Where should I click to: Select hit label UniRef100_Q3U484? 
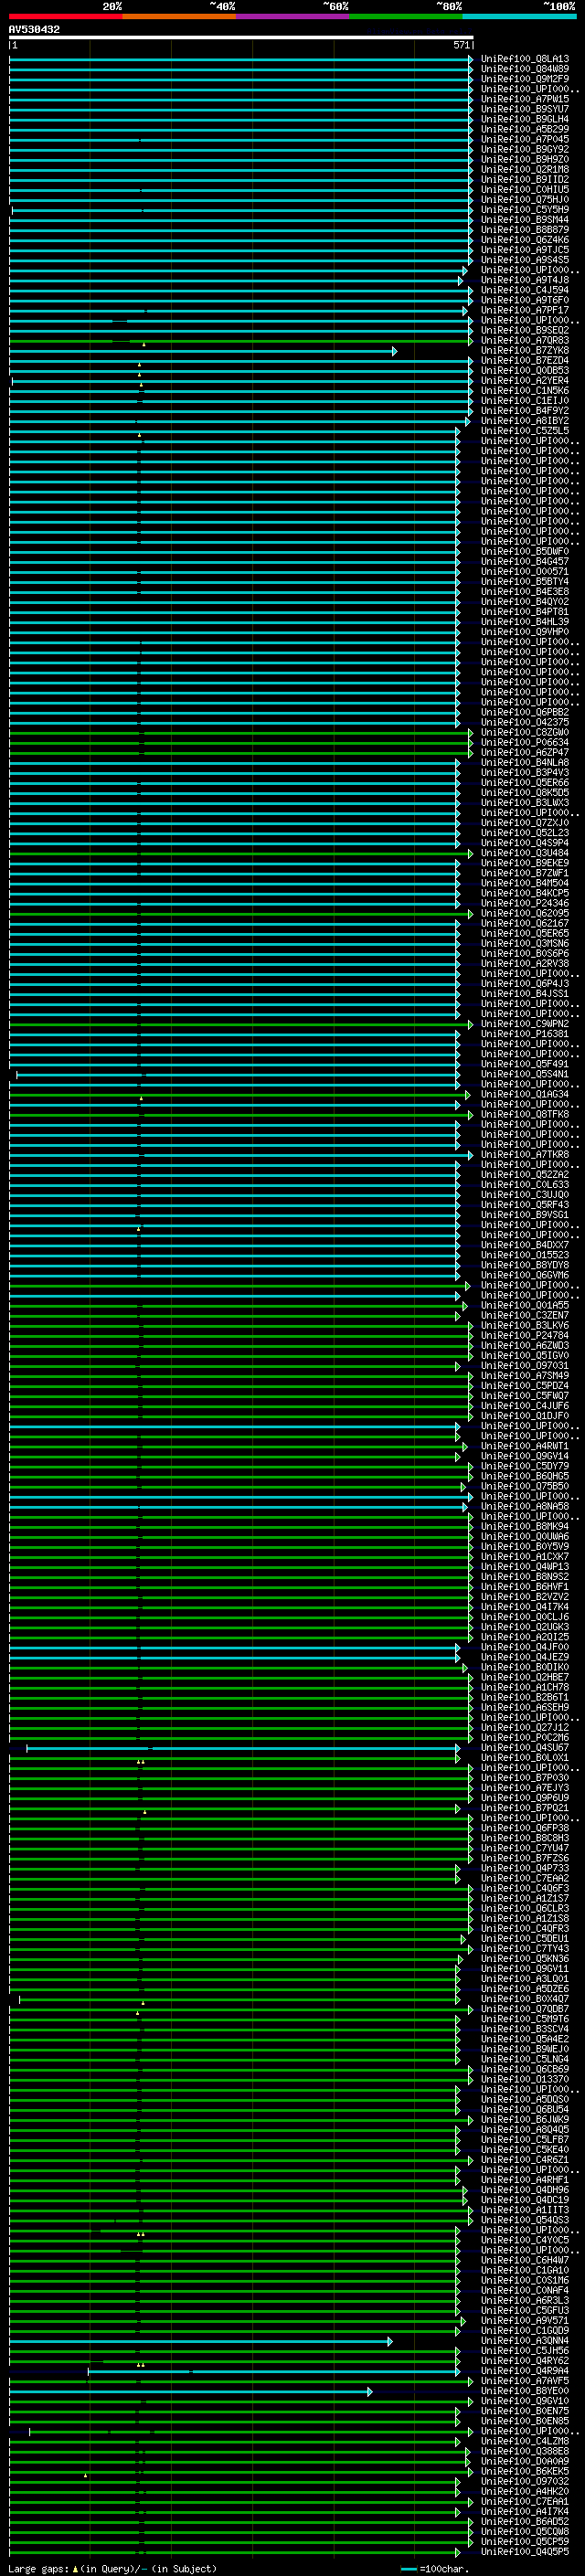(x=525, y=853)
